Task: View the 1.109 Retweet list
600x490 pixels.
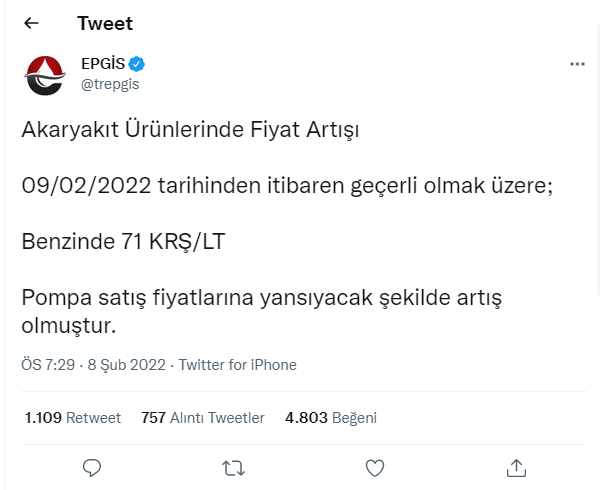Action: pos(72,417)
